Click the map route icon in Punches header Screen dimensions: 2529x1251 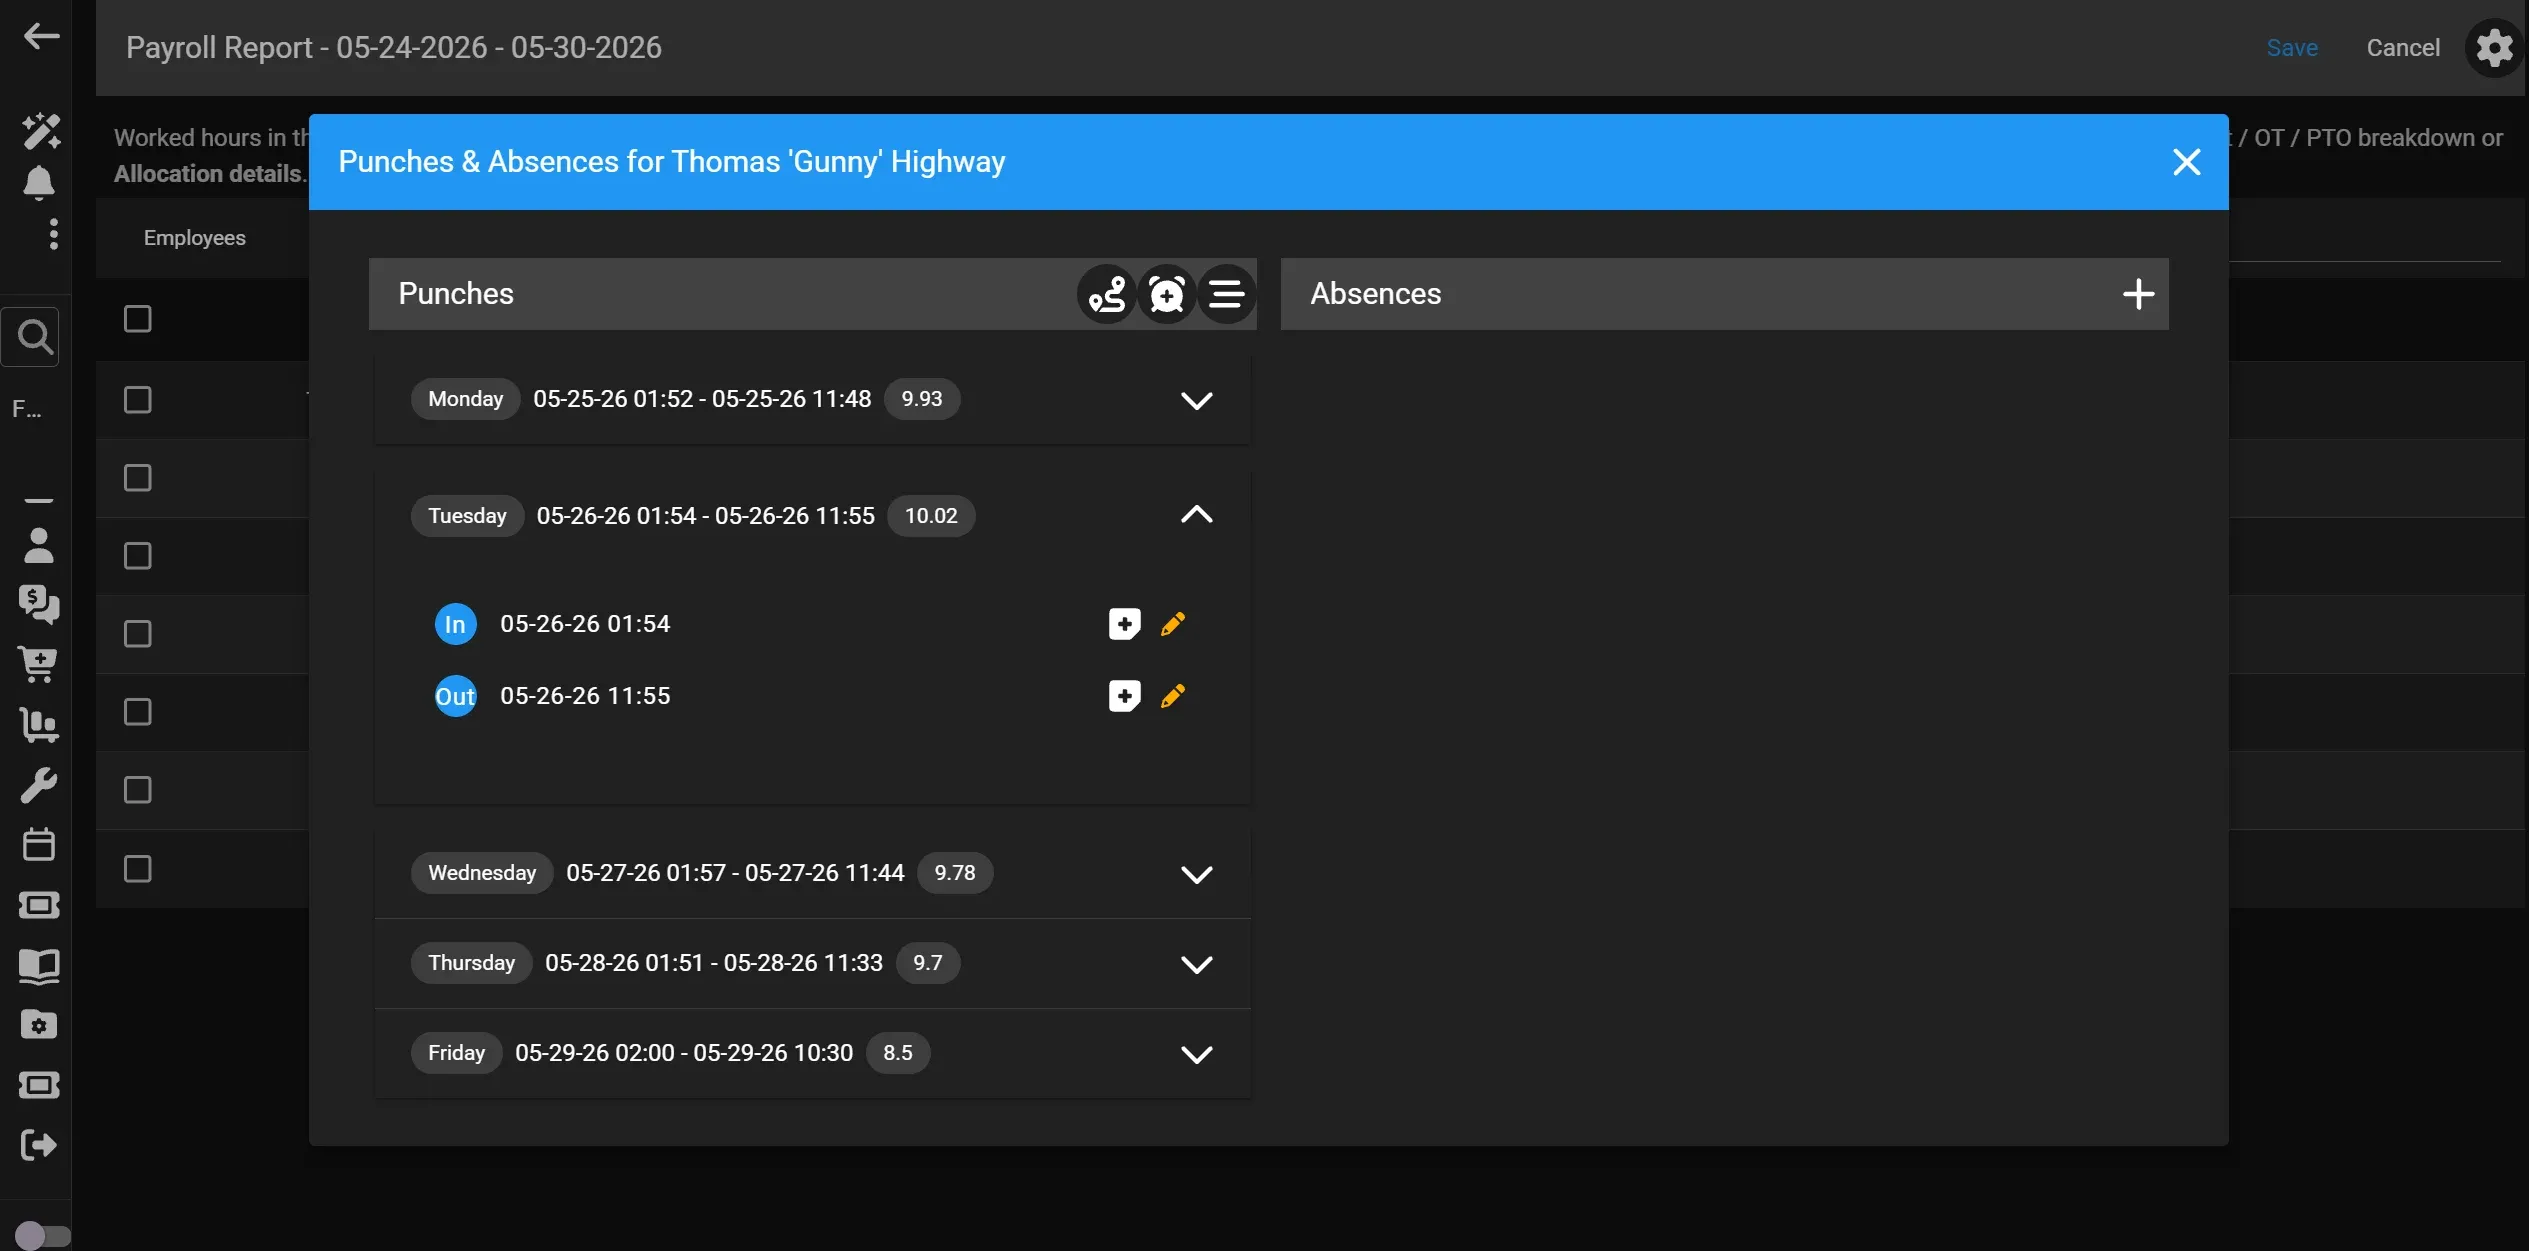coord(1106,294)
